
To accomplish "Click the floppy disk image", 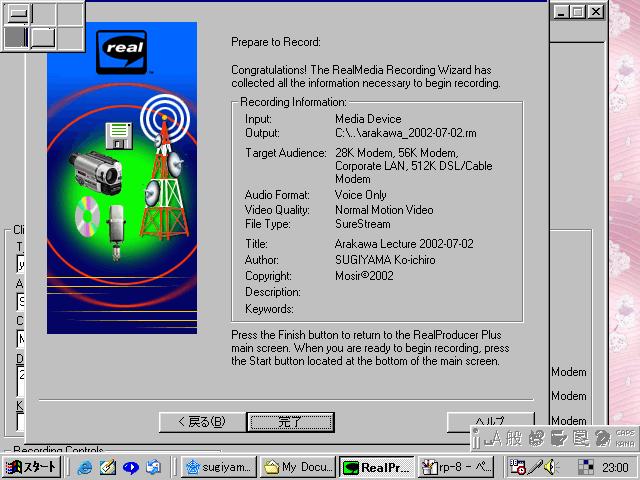I will (119, 136).
